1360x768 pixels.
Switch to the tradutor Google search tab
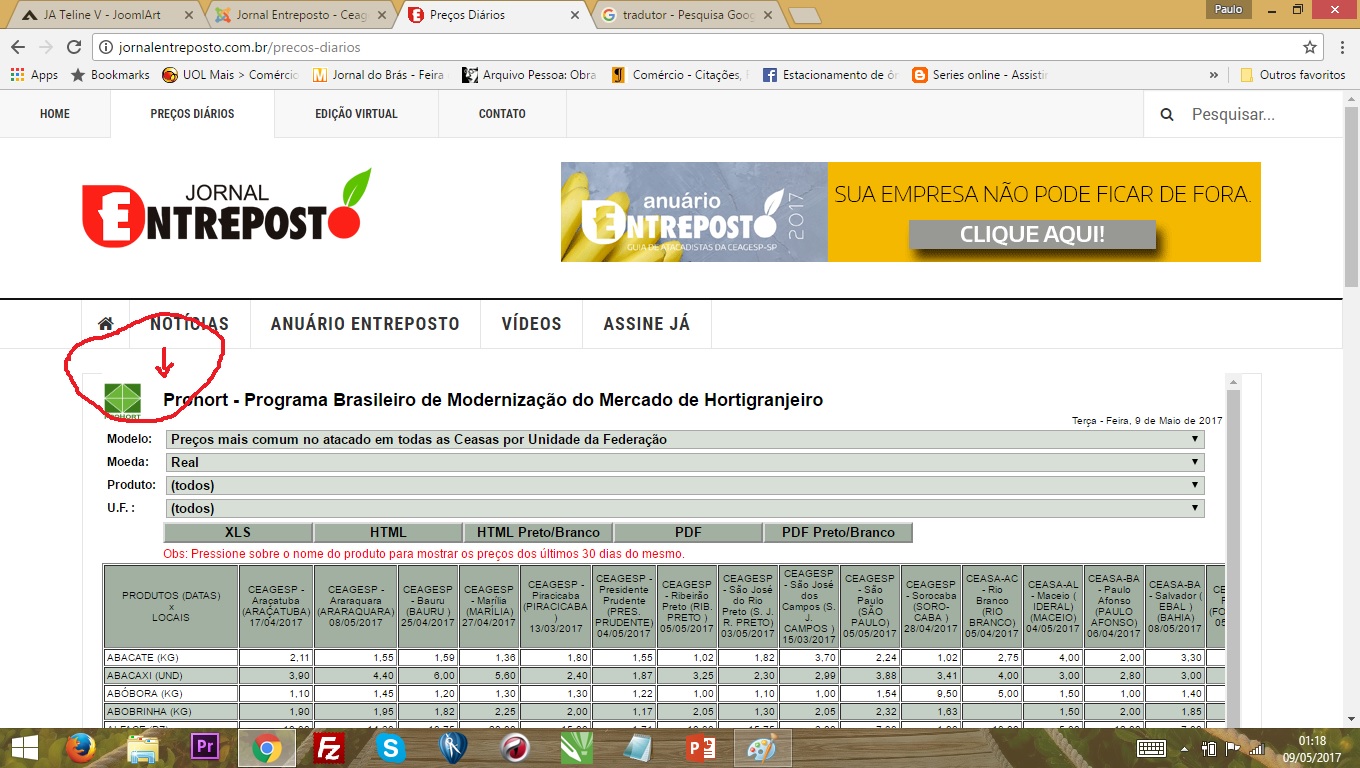685,15
